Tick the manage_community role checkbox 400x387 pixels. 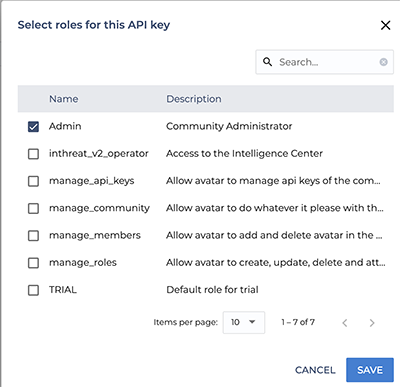(33, 208)
